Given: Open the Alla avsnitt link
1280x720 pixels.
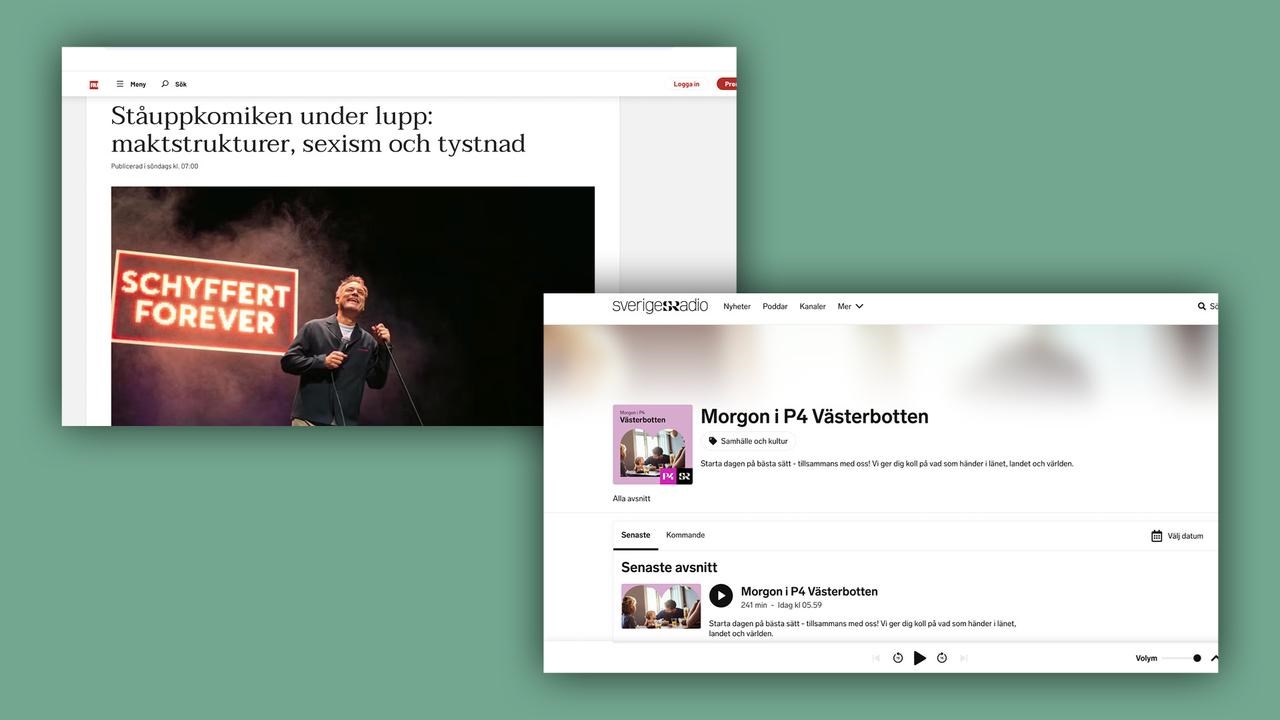Looking at the screenshot, I should (x=631, y=498).
